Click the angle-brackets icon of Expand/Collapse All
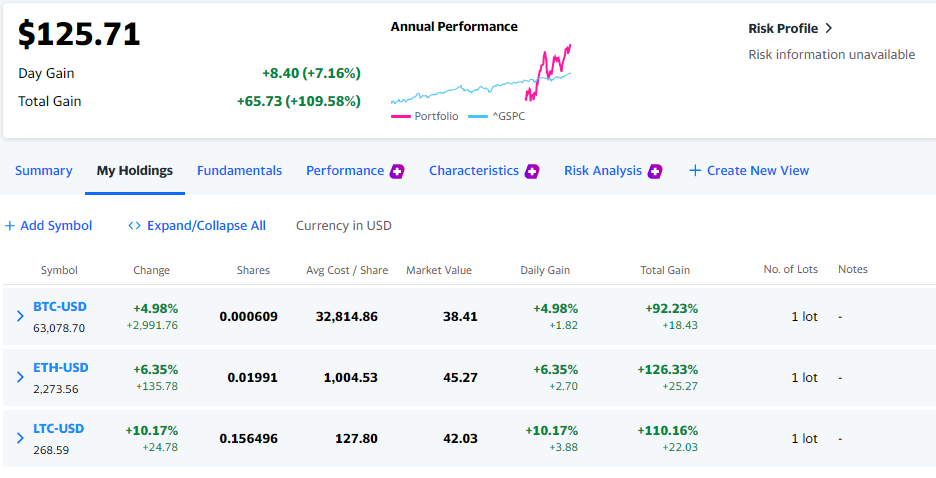The width and height of the screenshot is (936, 478). click(134, 226)
